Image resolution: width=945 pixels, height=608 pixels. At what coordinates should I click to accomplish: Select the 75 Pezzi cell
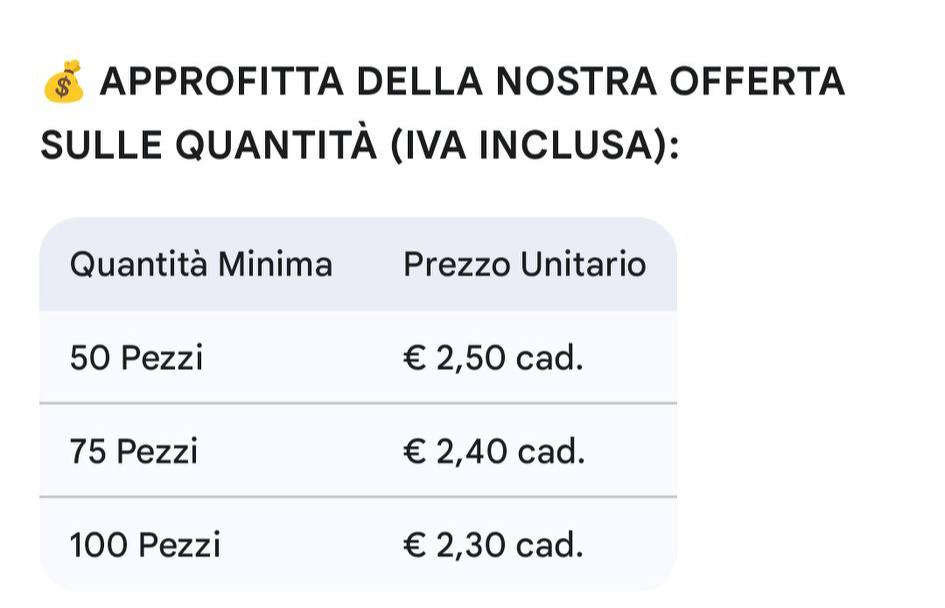134,452
